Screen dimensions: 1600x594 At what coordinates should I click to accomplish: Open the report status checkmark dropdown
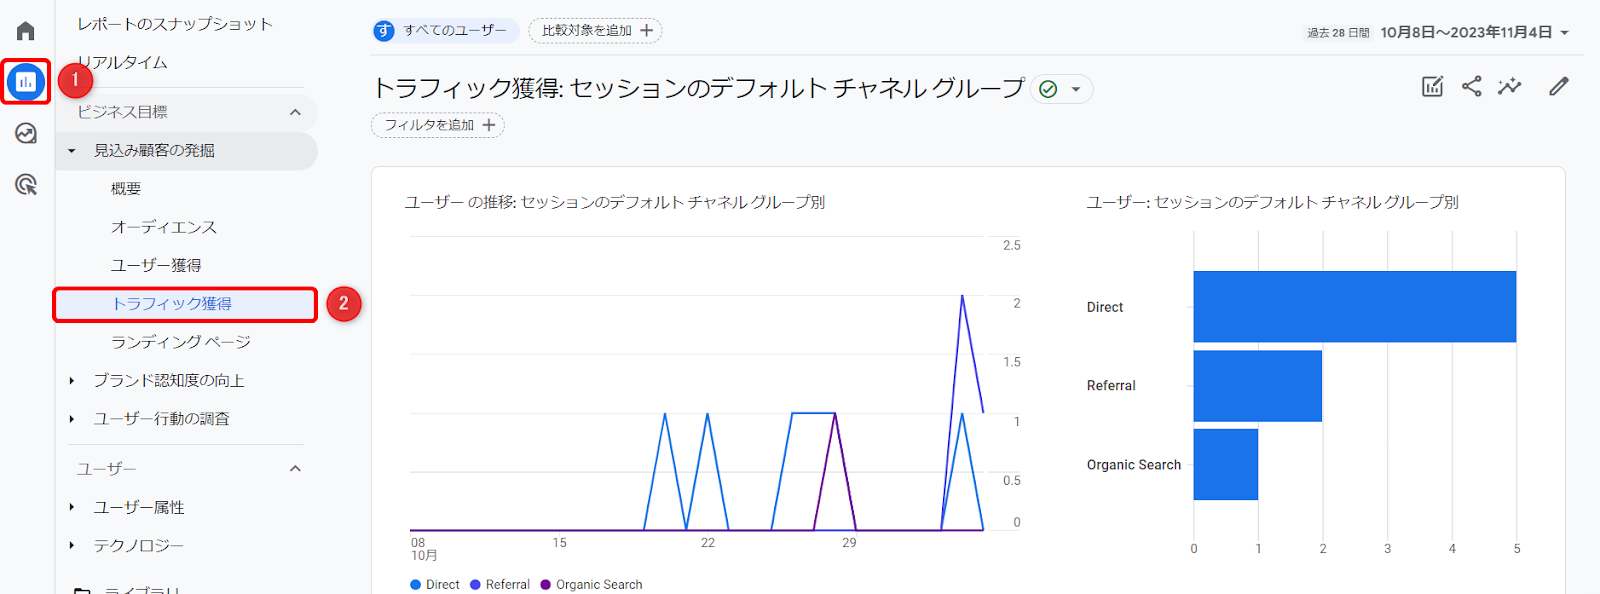point(1061,89)
